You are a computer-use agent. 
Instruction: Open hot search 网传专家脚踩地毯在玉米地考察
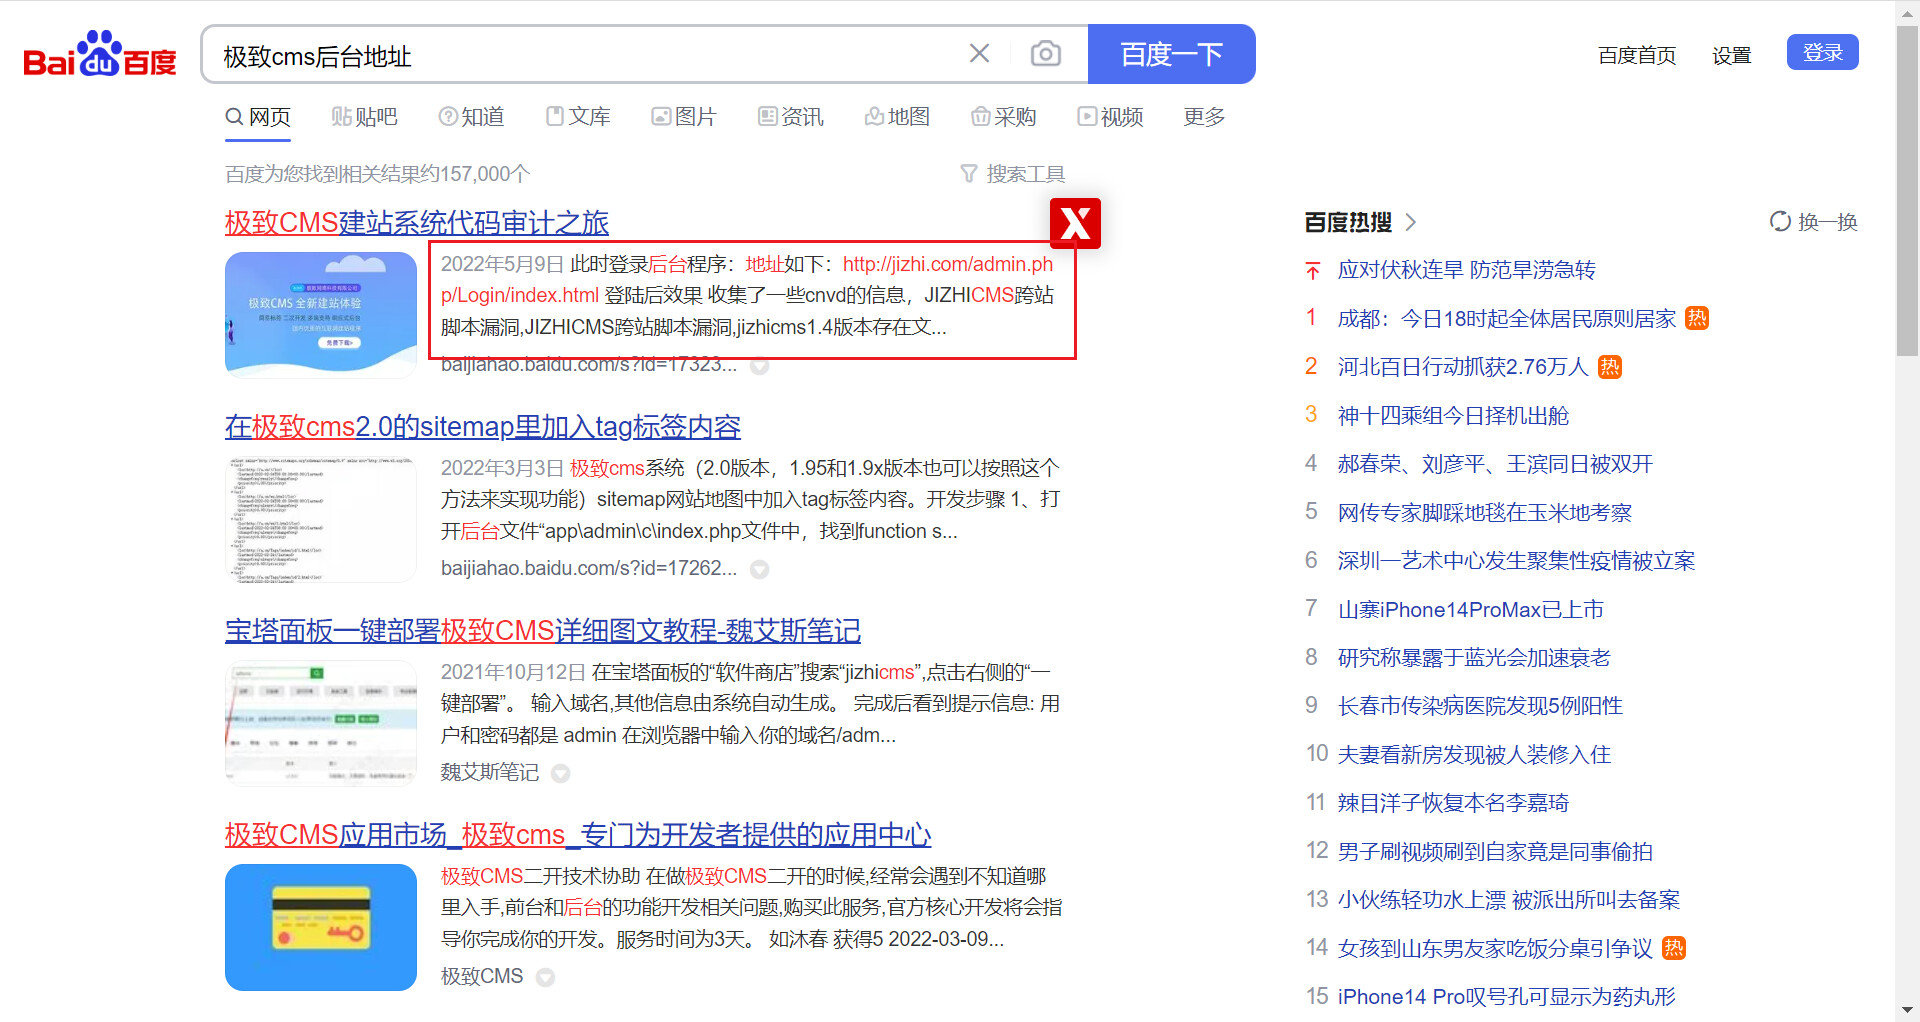[x=1485, y=512]
